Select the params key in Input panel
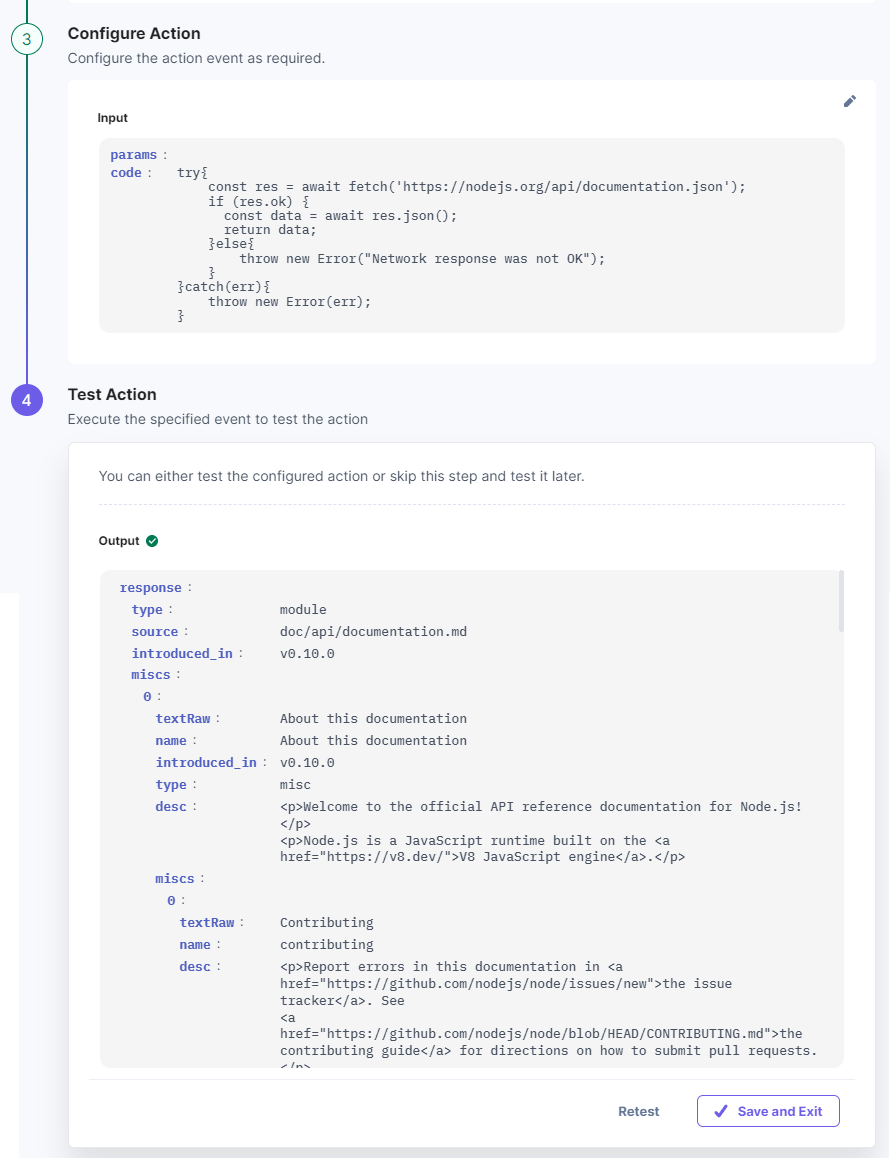Viewport: 890px width, 1158px height. pos(131,155)
